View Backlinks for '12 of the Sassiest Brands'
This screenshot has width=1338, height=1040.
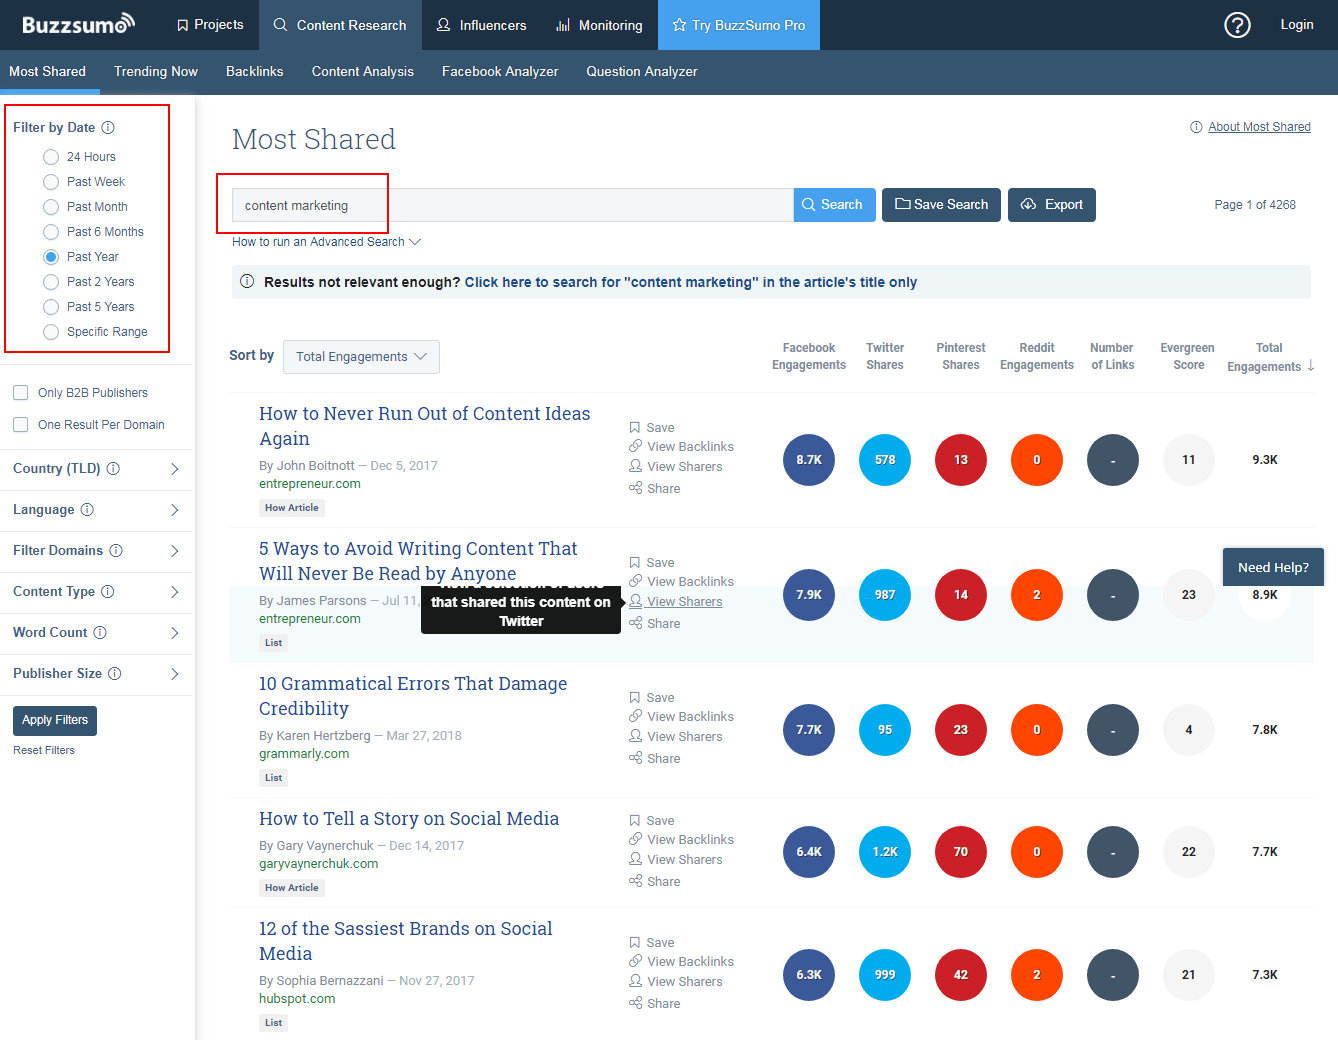(x=681, y=961)
